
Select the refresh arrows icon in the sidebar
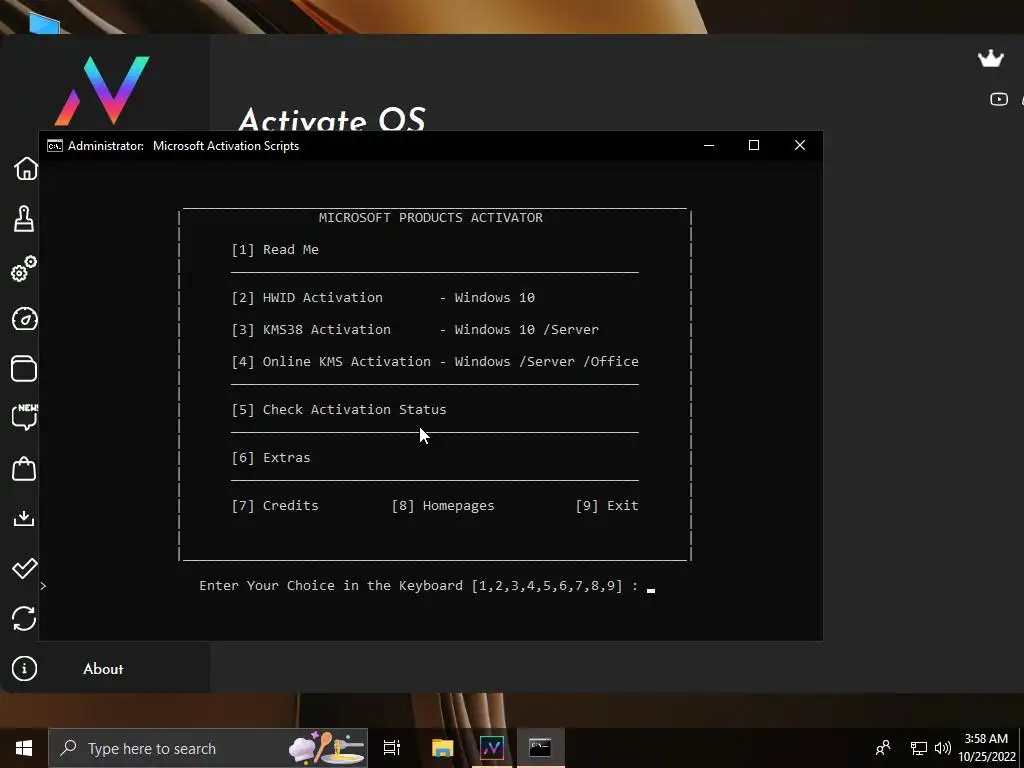tap(24, 618)
